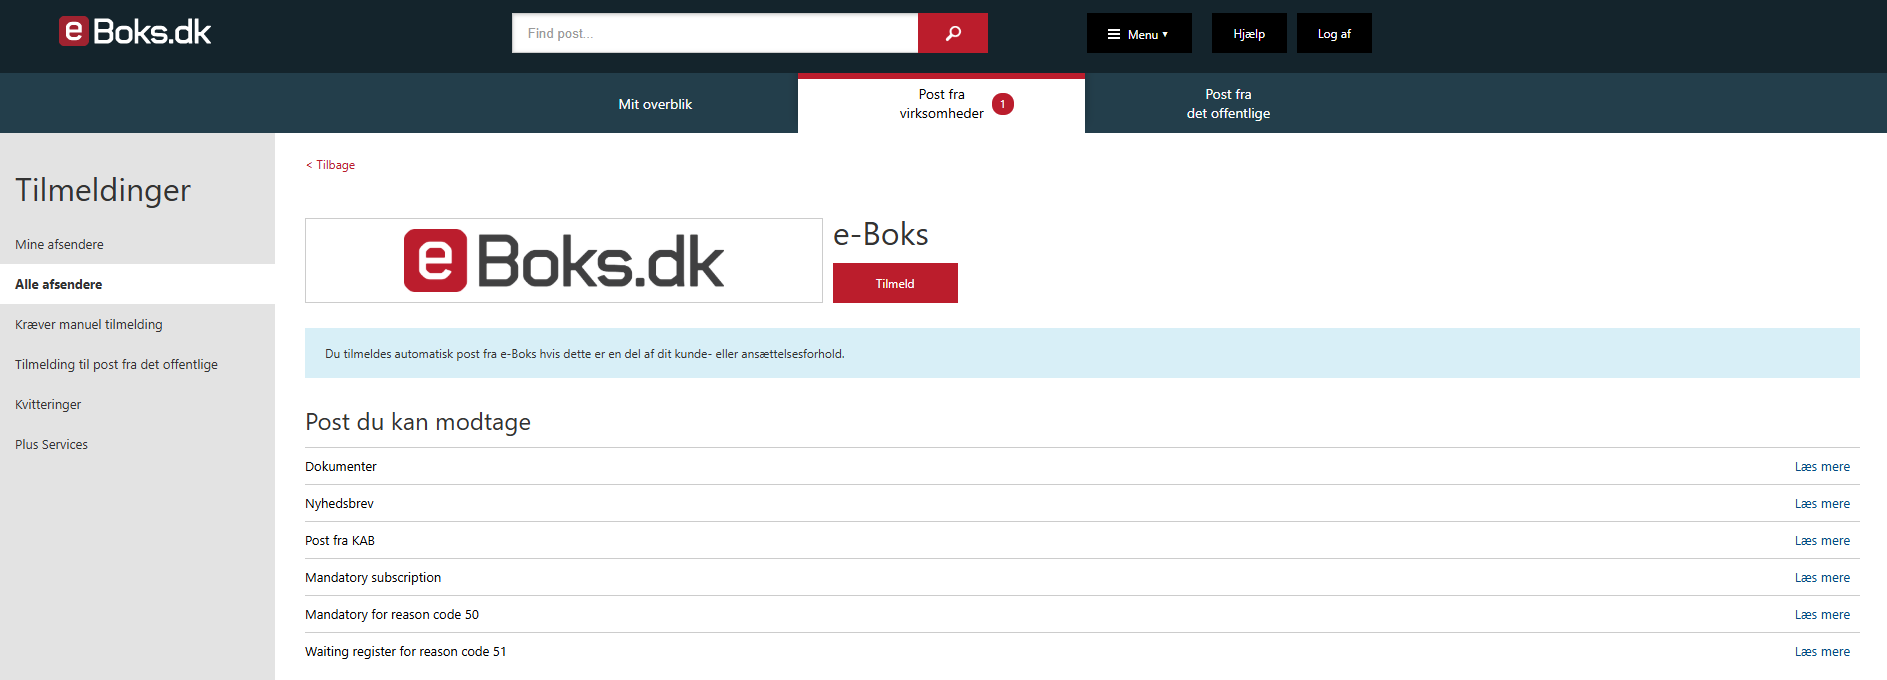1887x680 pixels.
Task: Click the Post fra KAB row text
Action: pyautogui.click(x=340, y=541)
